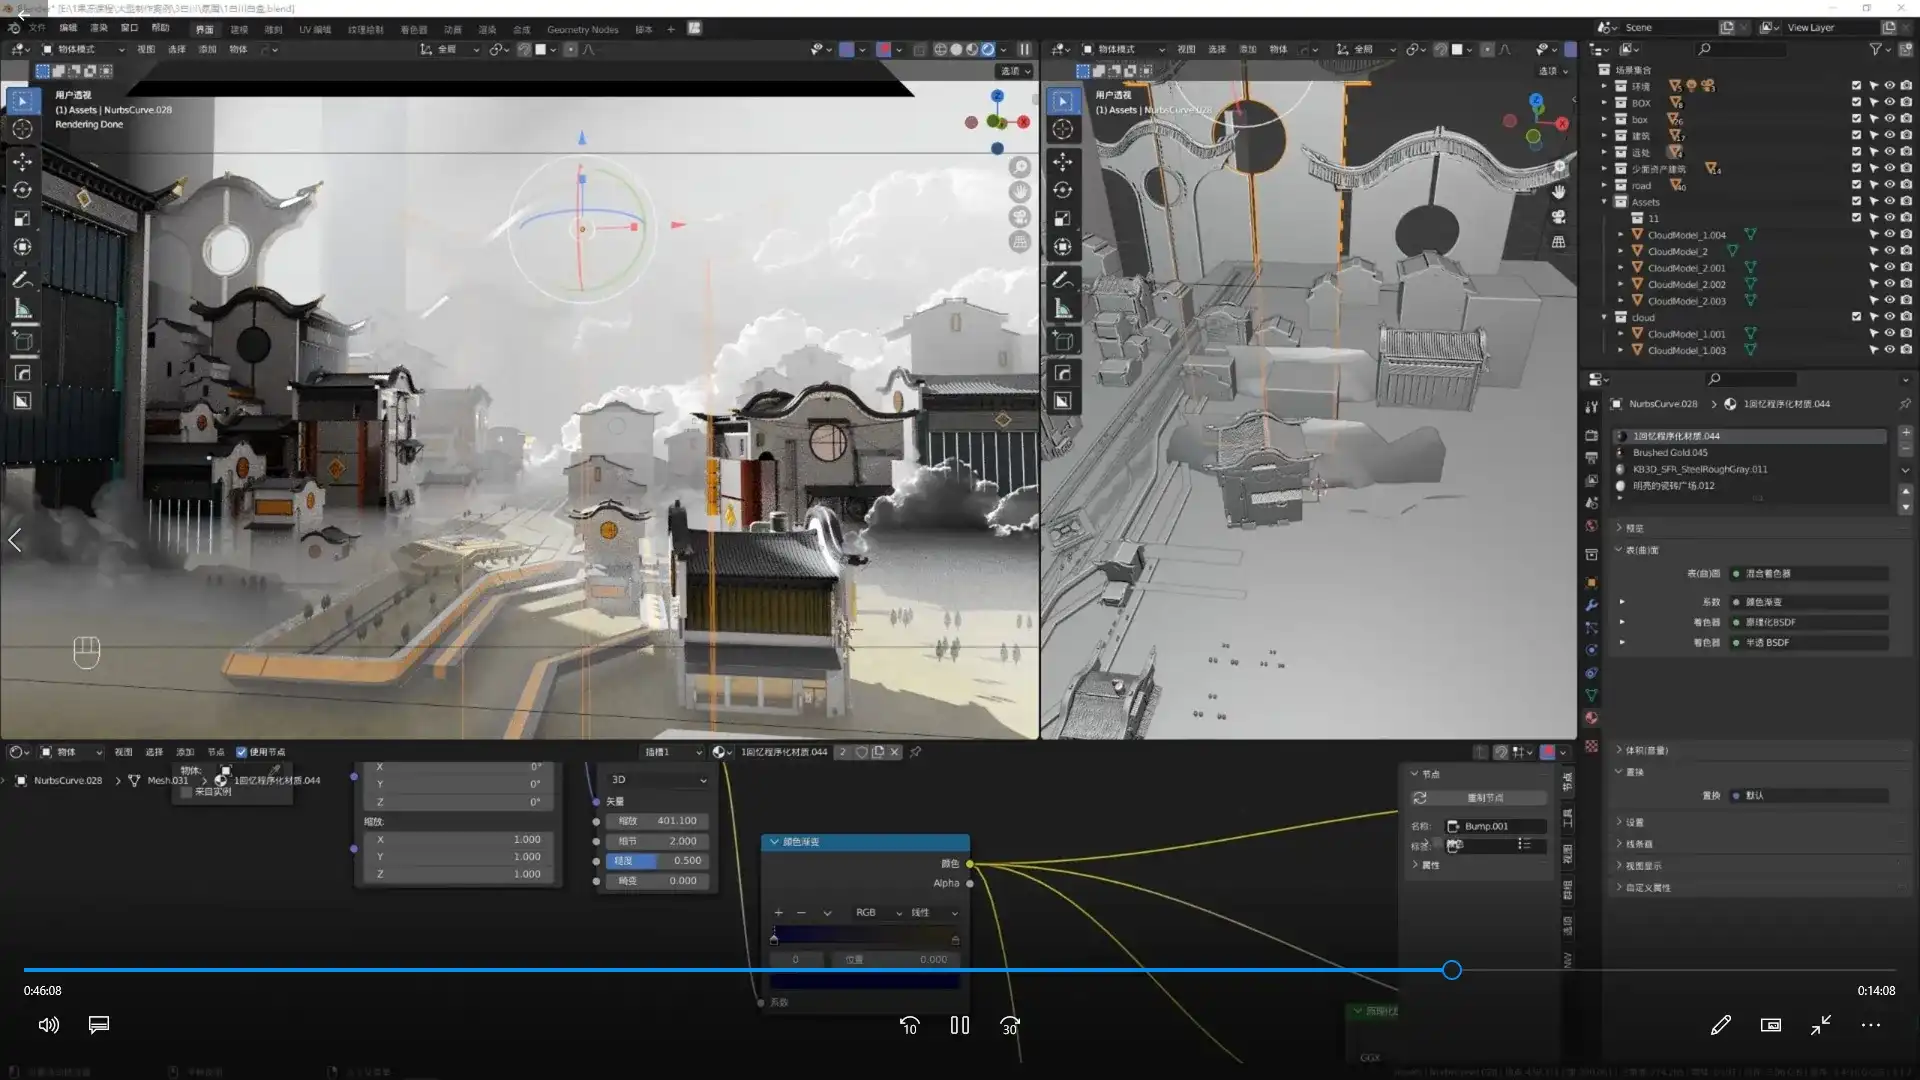Click the 重制节点 button in node panel
Viewport: 1920px width, 1080px height.
point(1484,798)
